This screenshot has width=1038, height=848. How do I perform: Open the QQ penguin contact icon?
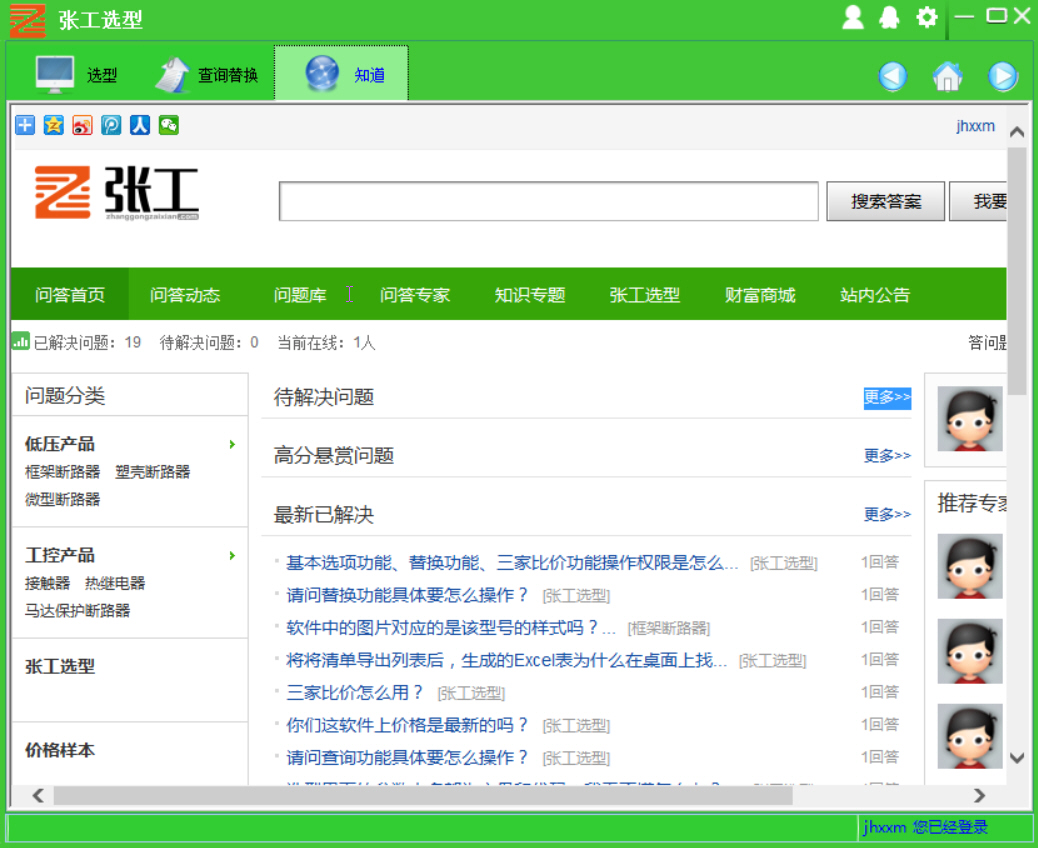click(889, 17)
